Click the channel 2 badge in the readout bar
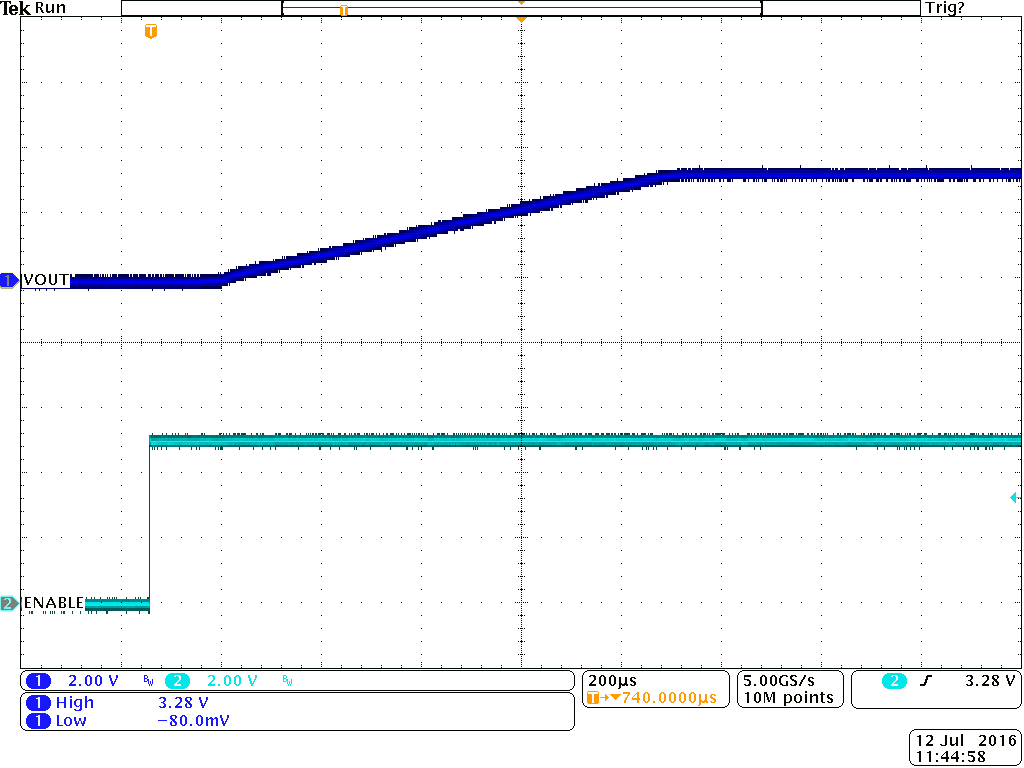 tap(179, 680)
